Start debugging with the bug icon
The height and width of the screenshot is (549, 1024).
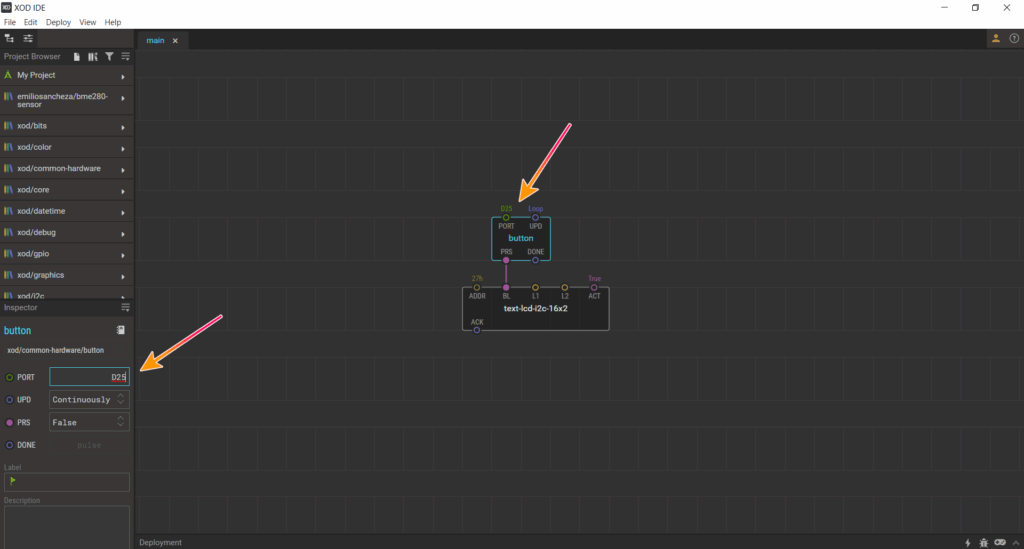(984, 542)
